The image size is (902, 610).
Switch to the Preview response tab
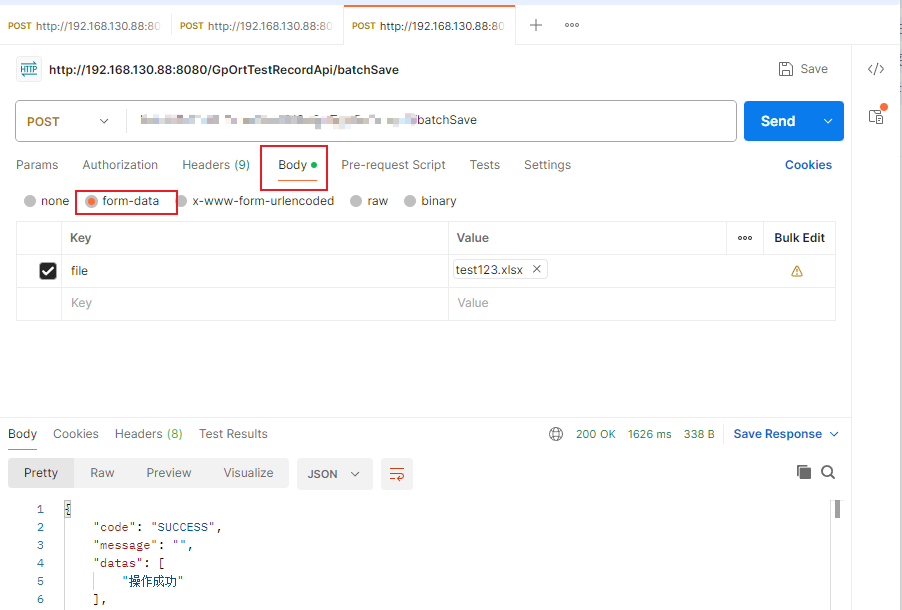[x=168, y=474]
